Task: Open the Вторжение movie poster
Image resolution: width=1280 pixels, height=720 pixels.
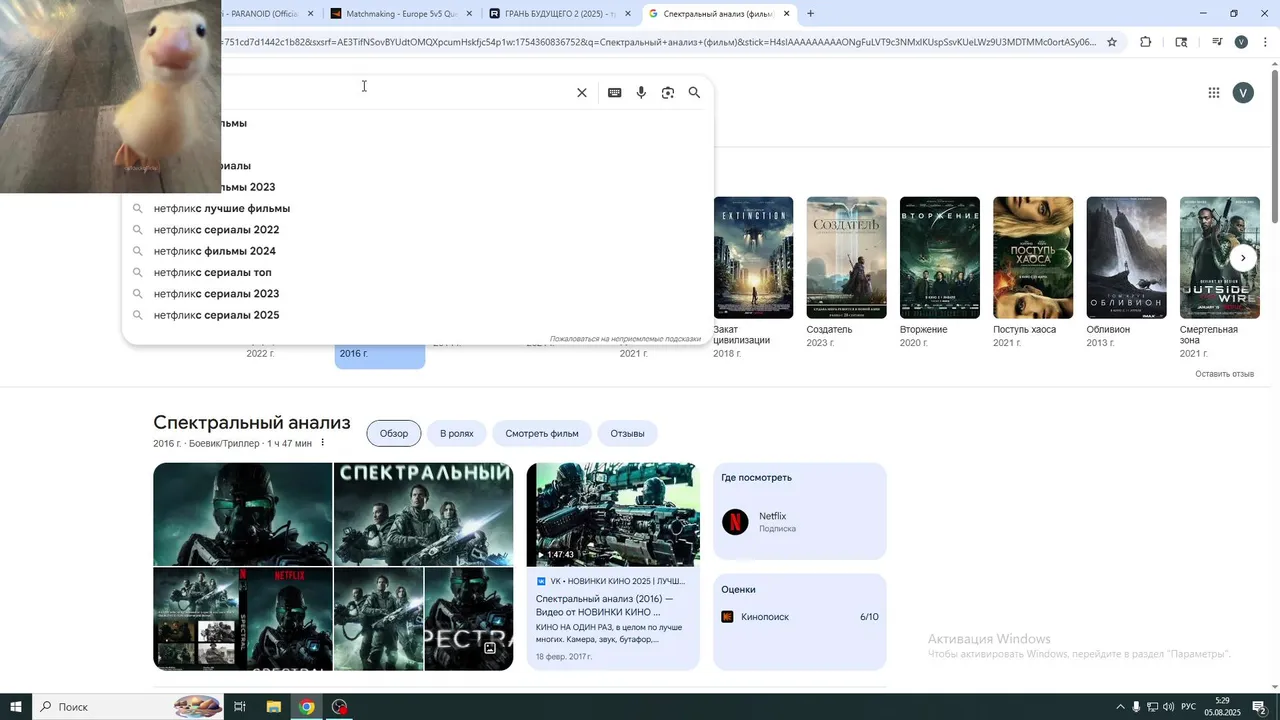Action: coord(940,258)
